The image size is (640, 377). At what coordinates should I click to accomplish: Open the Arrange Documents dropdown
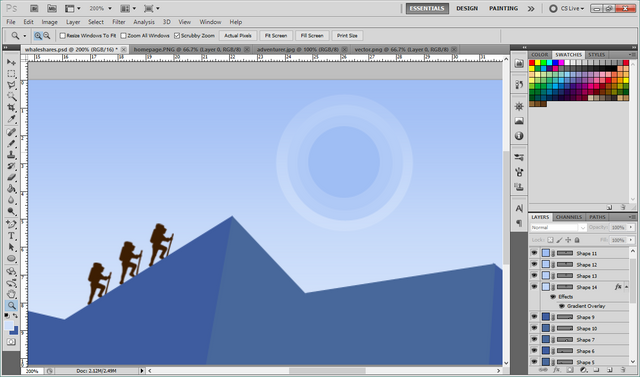point(128,8)
